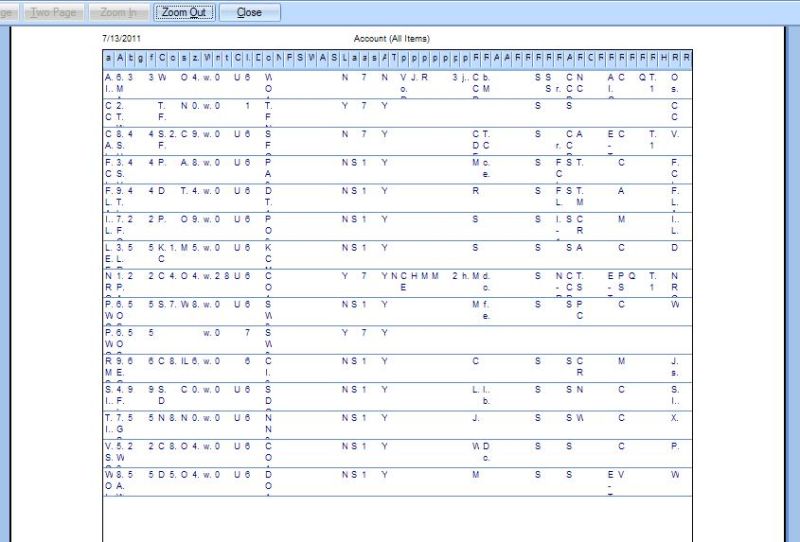Click the column header labeled z.
Screen dimensions: 800x542
pos(195,58)
